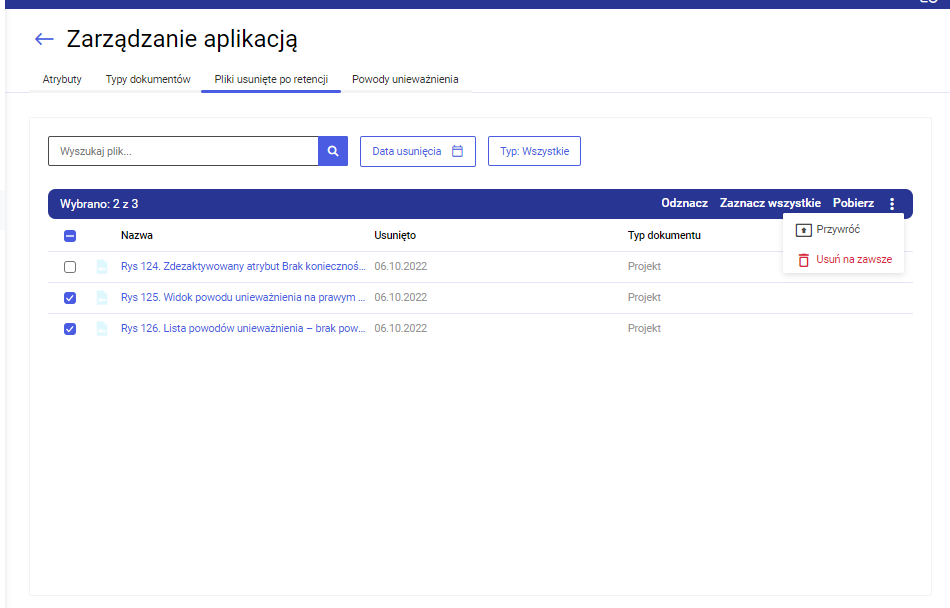The width and height of the screenshot is (950, 608).
Task: Click the Odznacz button
Action: coord(685,203)
